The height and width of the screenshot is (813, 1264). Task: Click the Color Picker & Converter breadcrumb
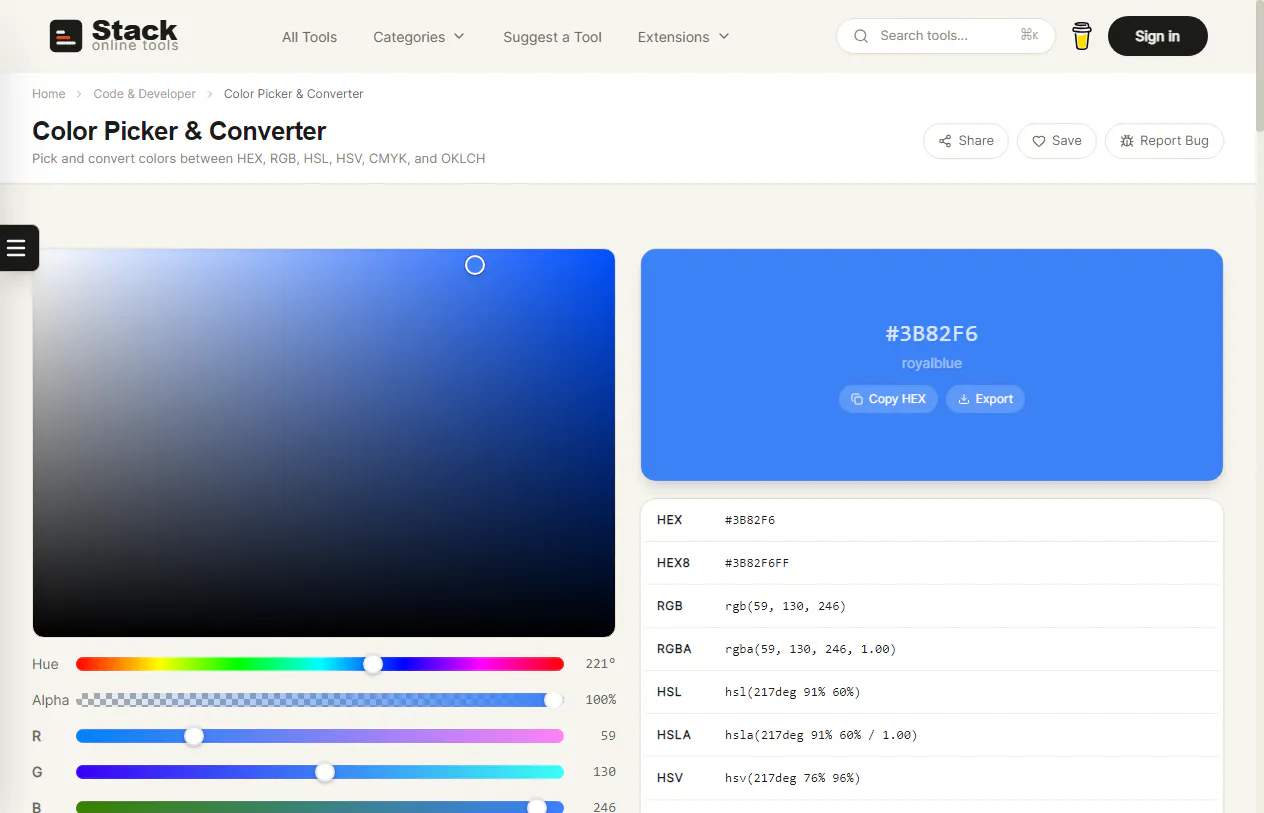tap(293, 94)
